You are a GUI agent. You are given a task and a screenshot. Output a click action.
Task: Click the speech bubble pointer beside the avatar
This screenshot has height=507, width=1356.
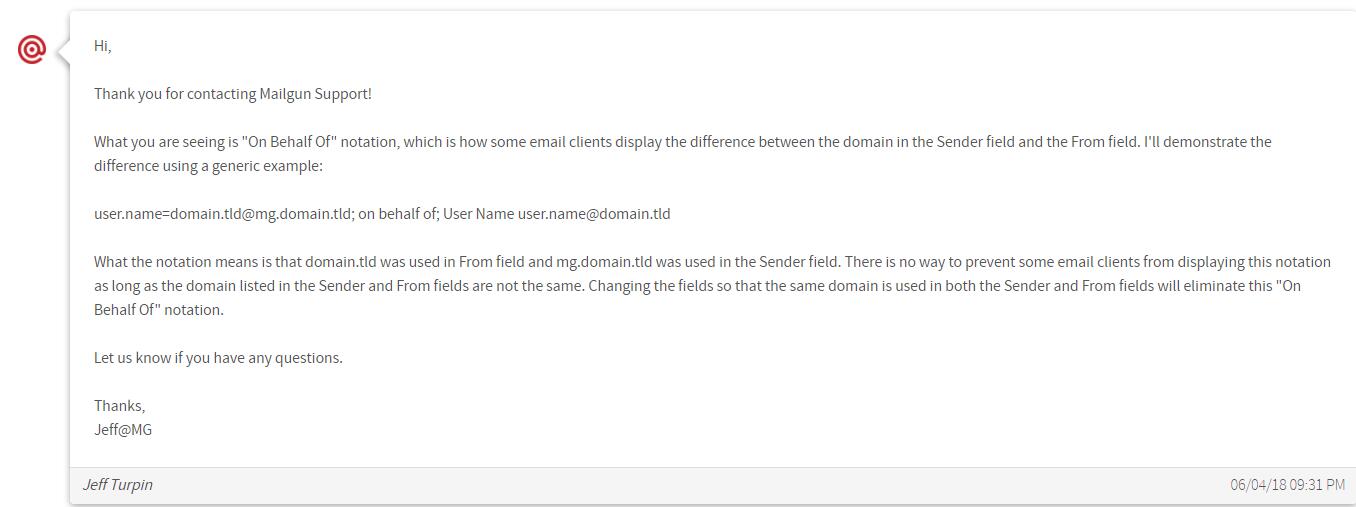point(63,50)
